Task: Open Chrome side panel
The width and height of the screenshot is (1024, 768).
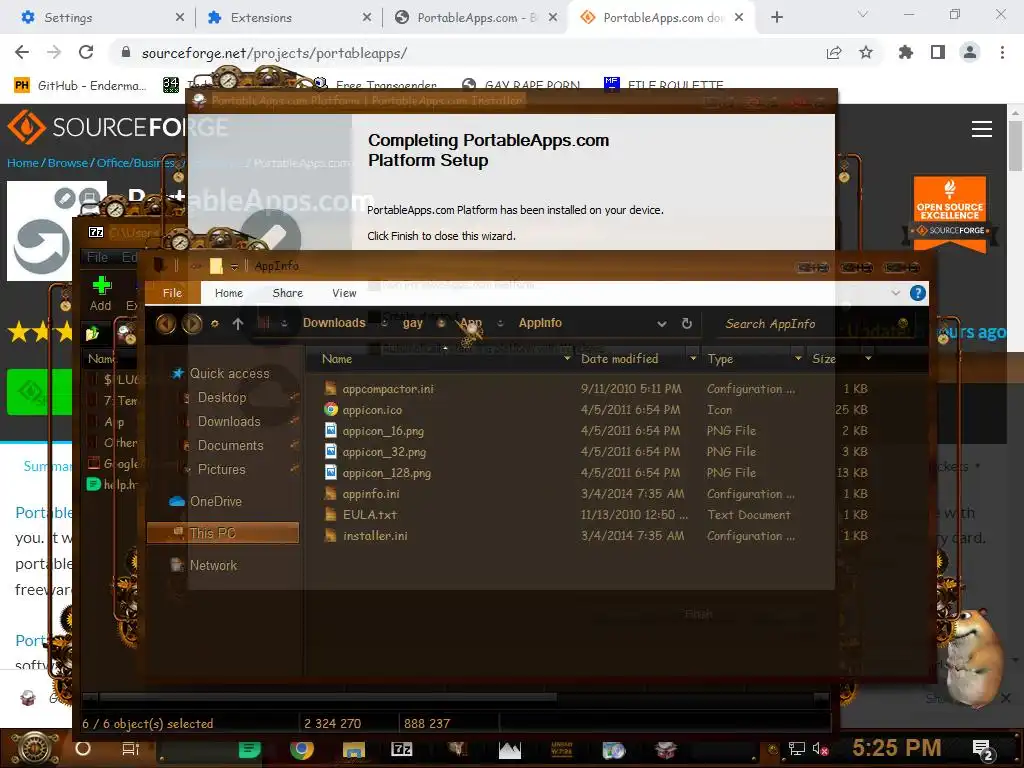Action: [938, 52]
